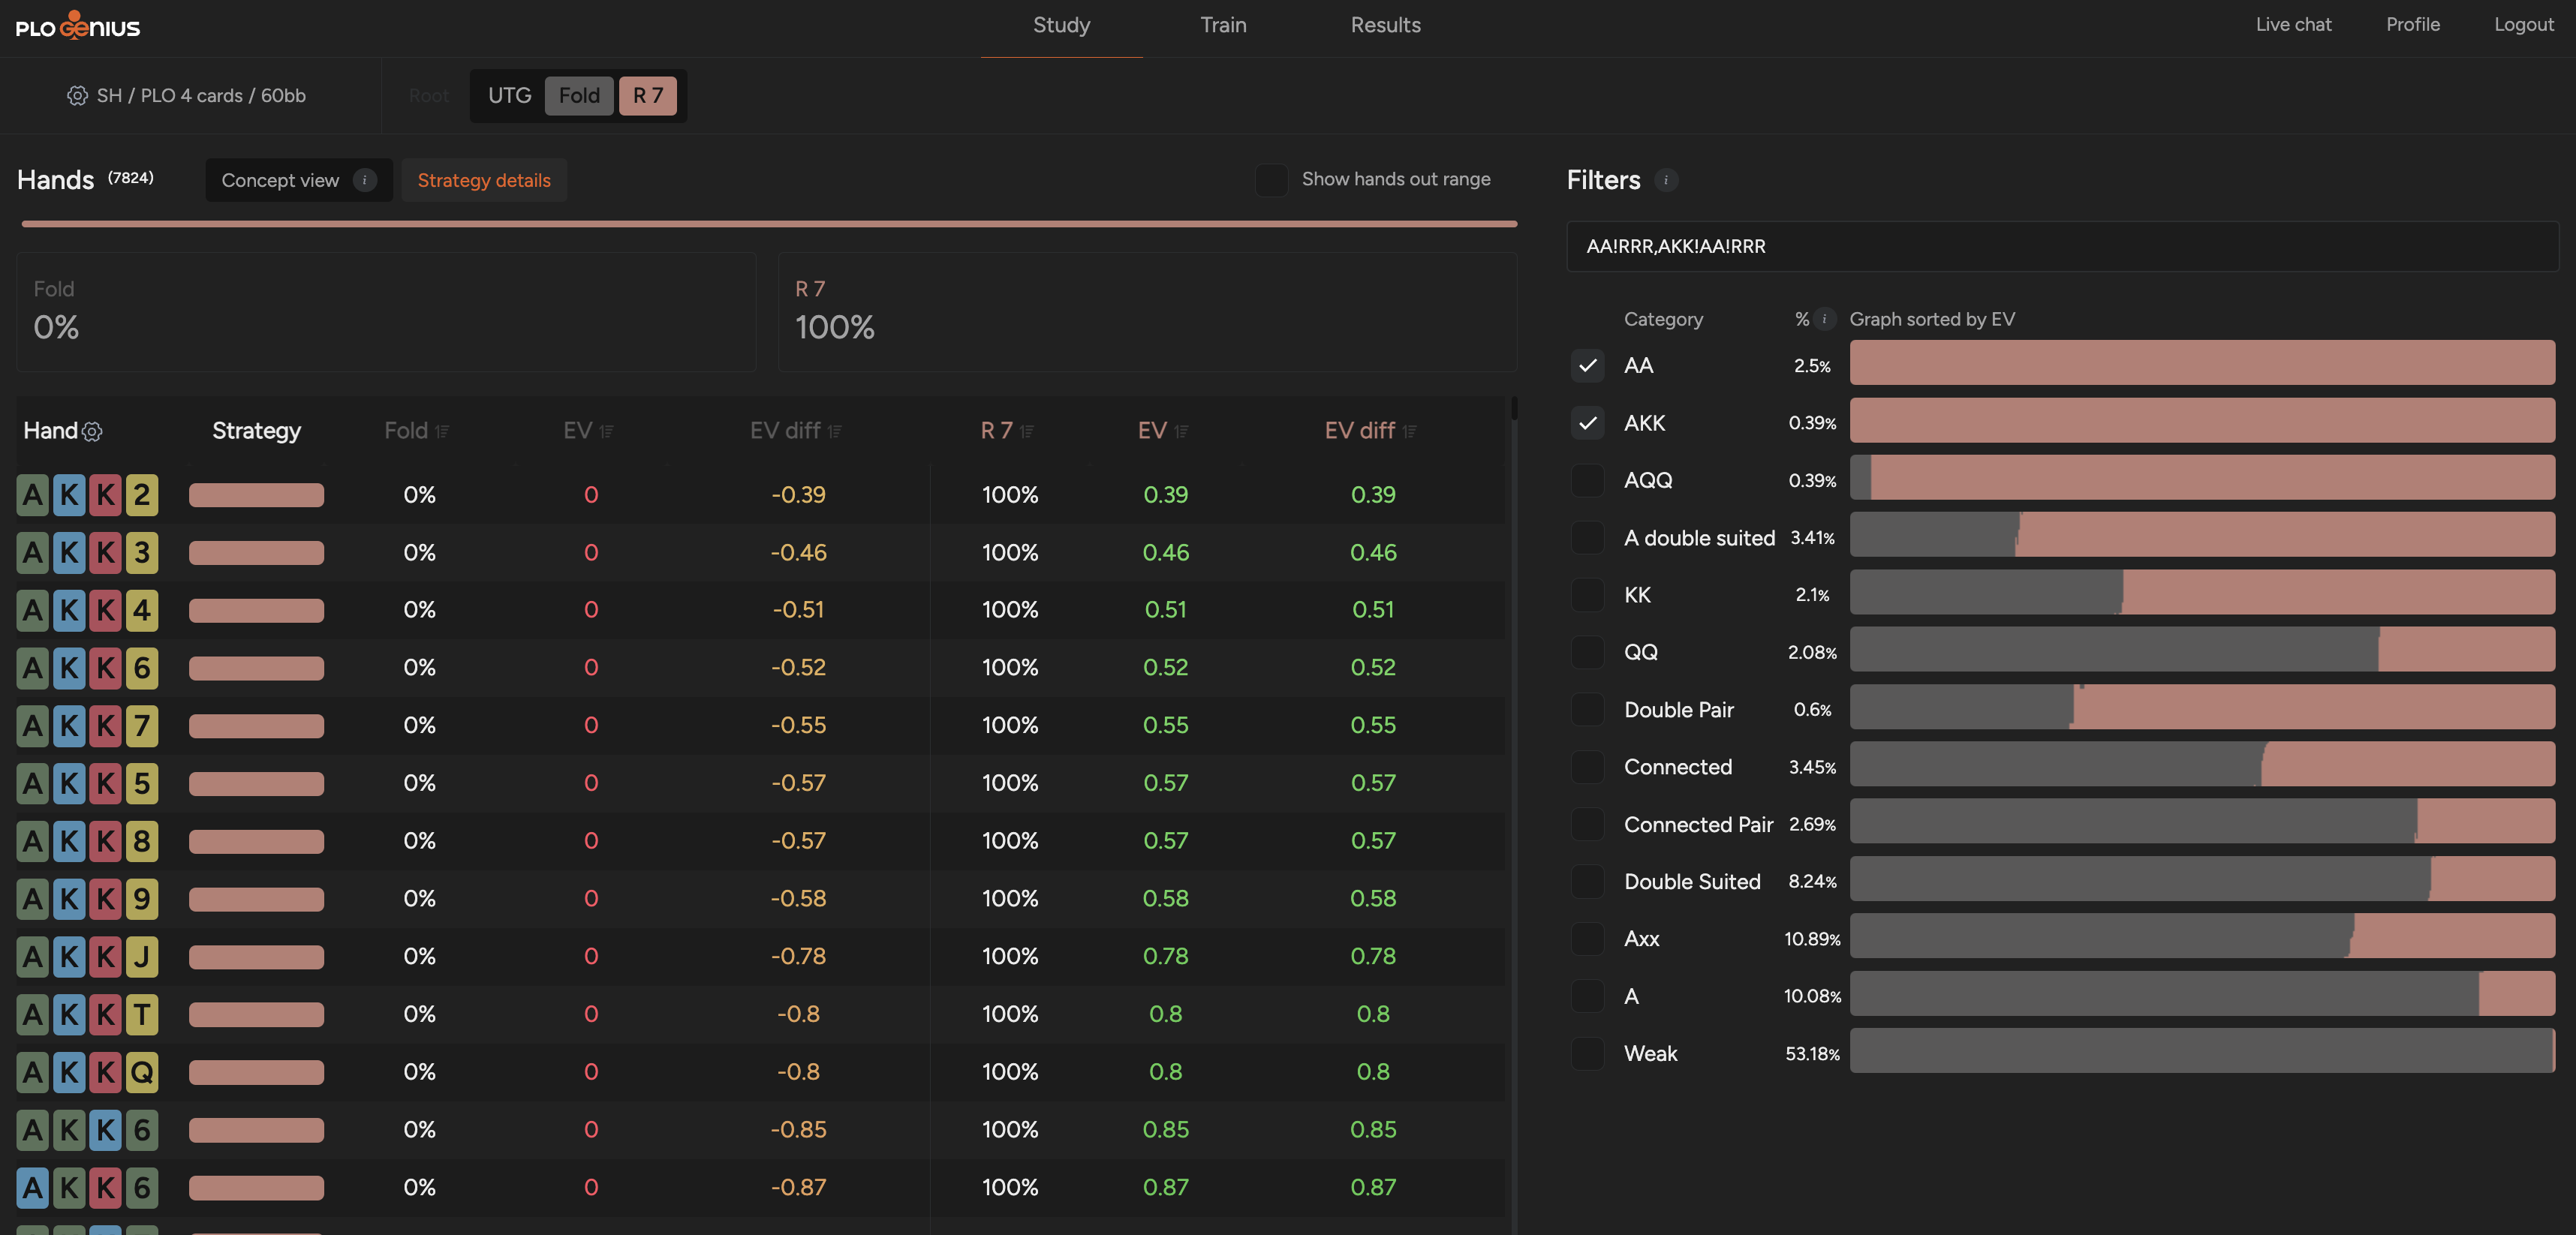Uncheck the AKK category filter

(1587, 423)
